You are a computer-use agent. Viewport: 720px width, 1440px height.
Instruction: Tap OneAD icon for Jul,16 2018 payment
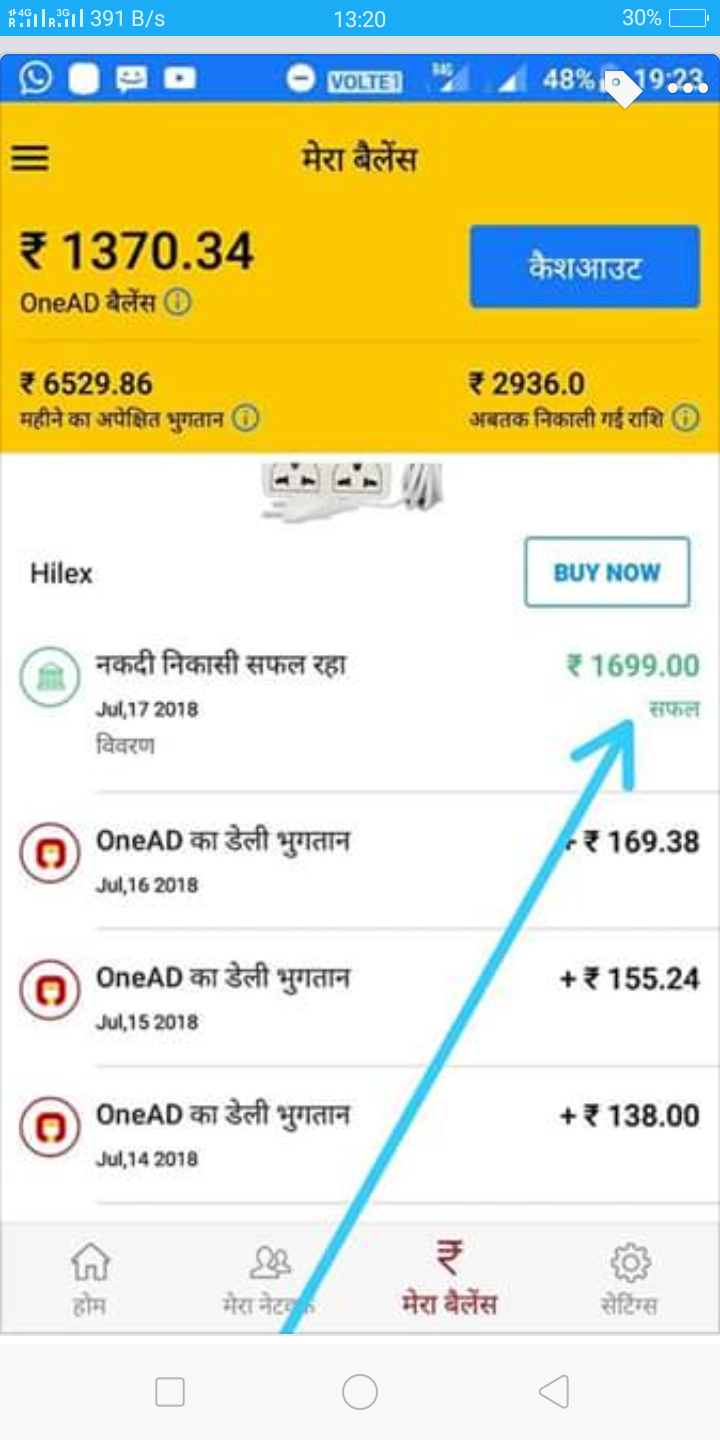(x=50, y=853)
